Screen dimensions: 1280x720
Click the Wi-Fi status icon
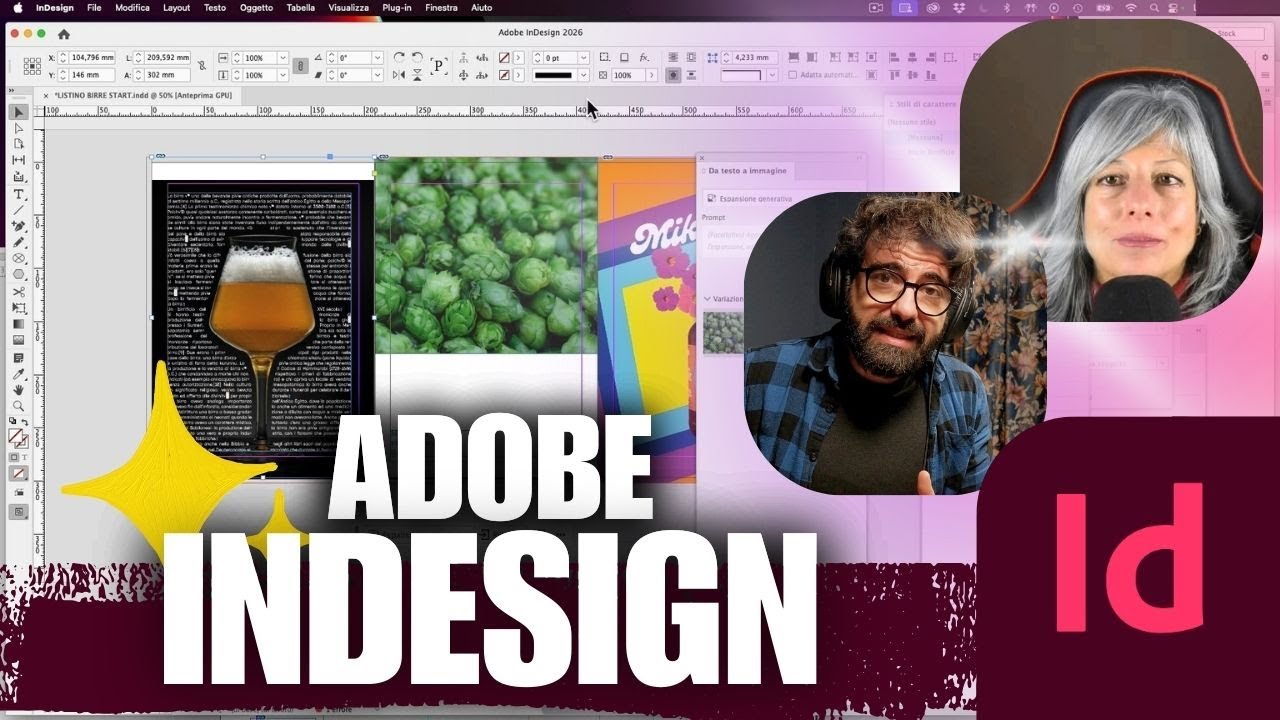(1131, 7)
